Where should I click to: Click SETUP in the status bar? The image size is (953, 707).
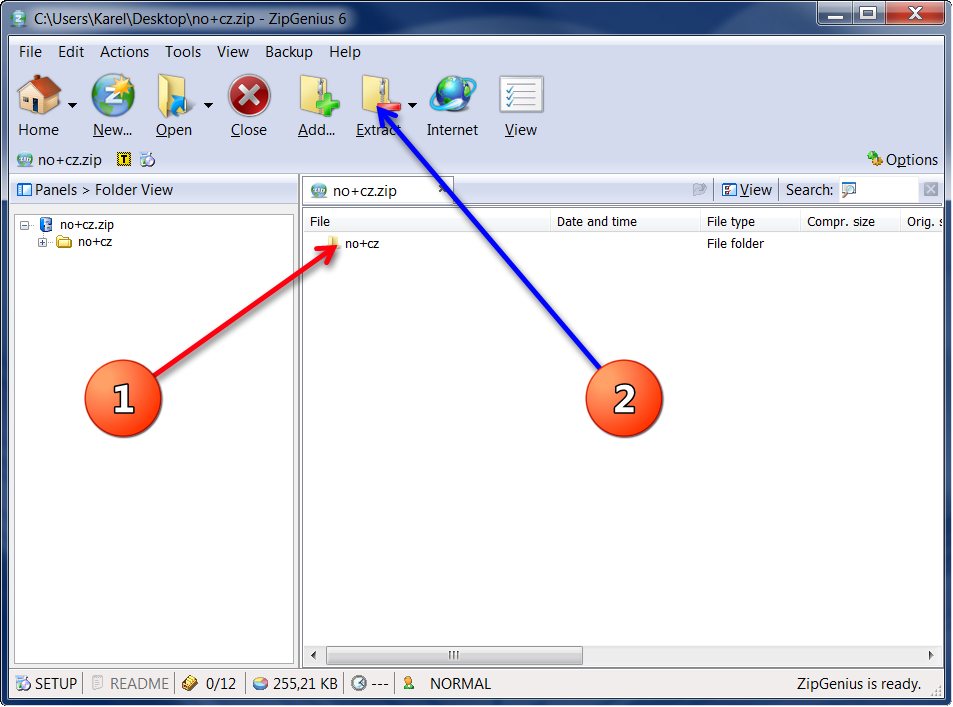click(47, 684)
